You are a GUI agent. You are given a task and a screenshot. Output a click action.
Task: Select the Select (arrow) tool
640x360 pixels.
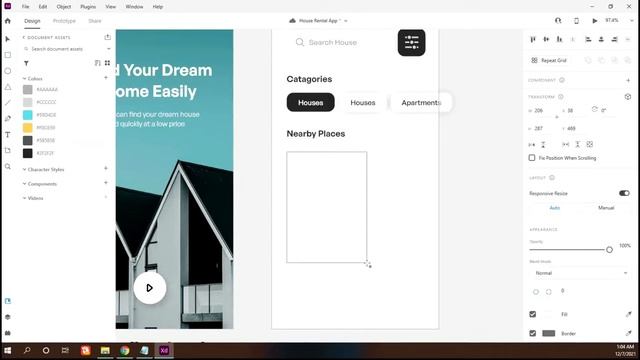[7, 39]
